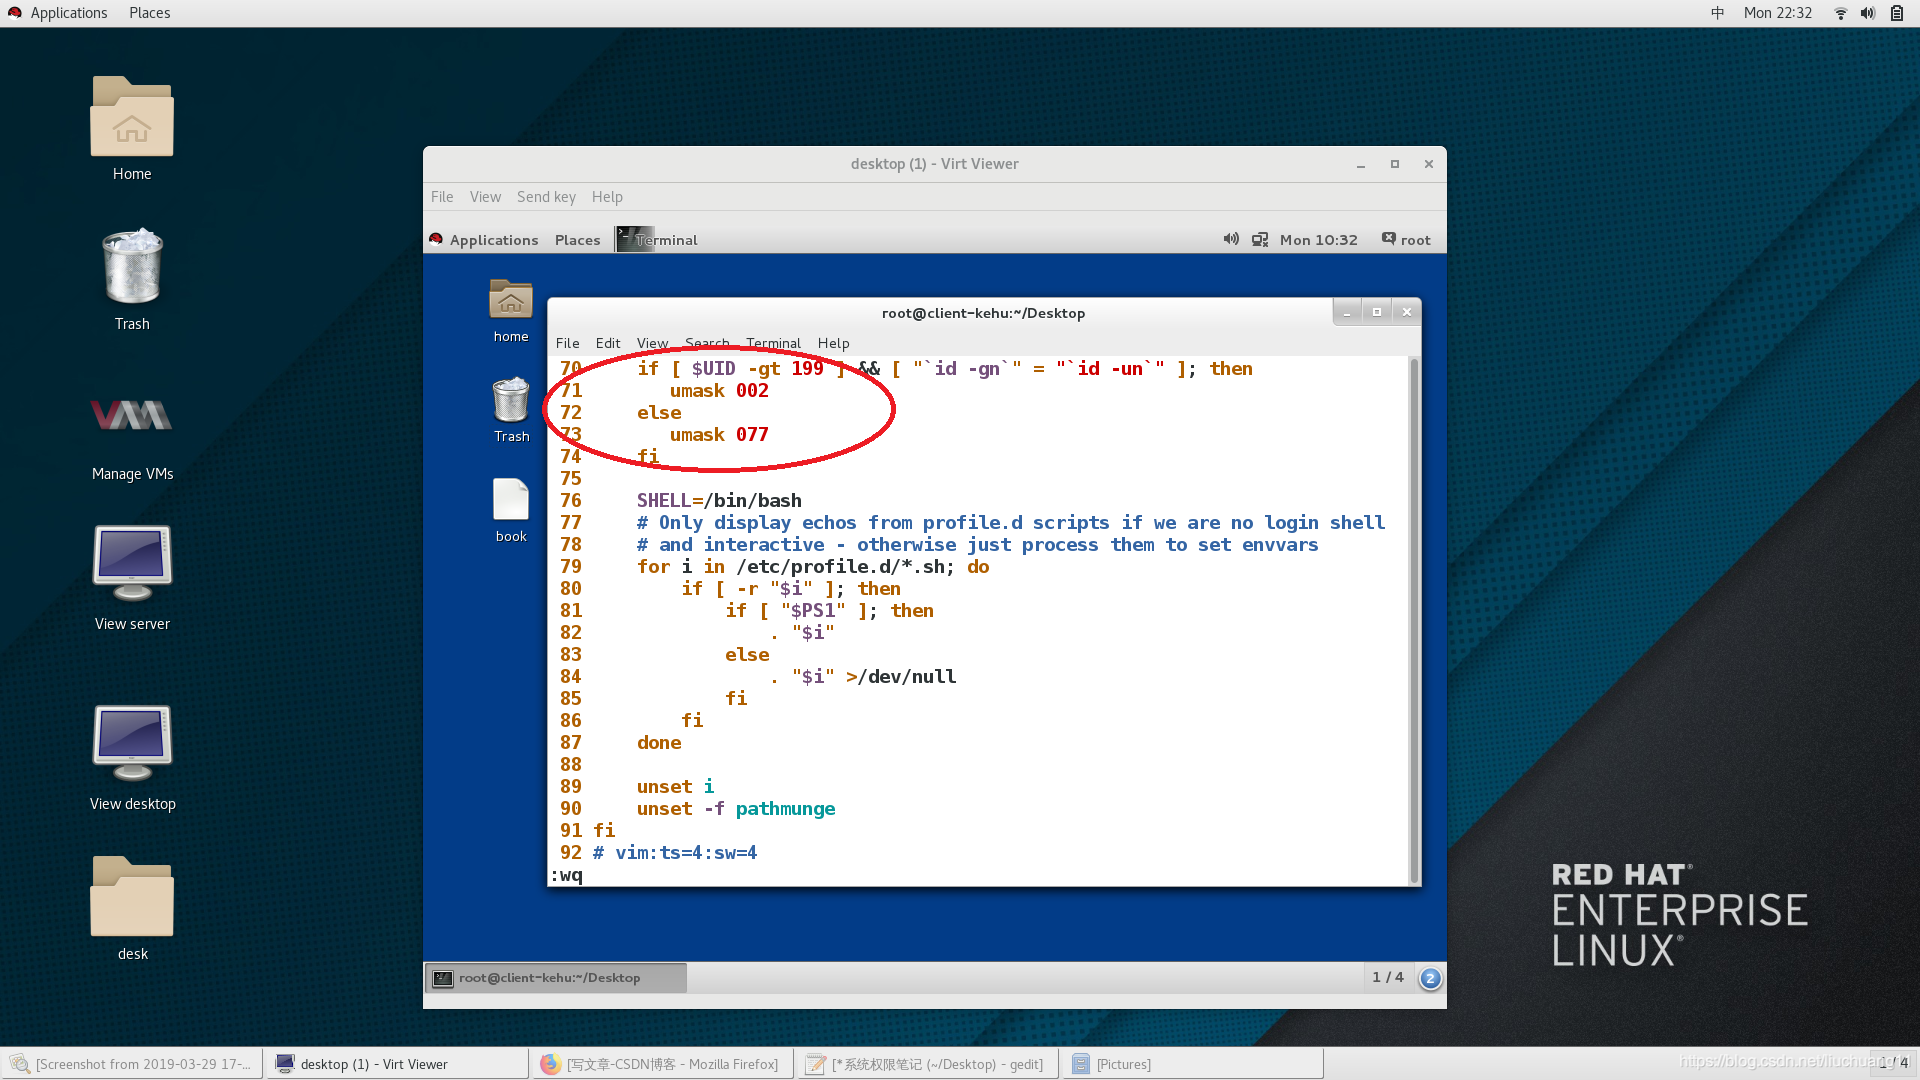
Task: Open terminal Help menu
Action: 833,343
